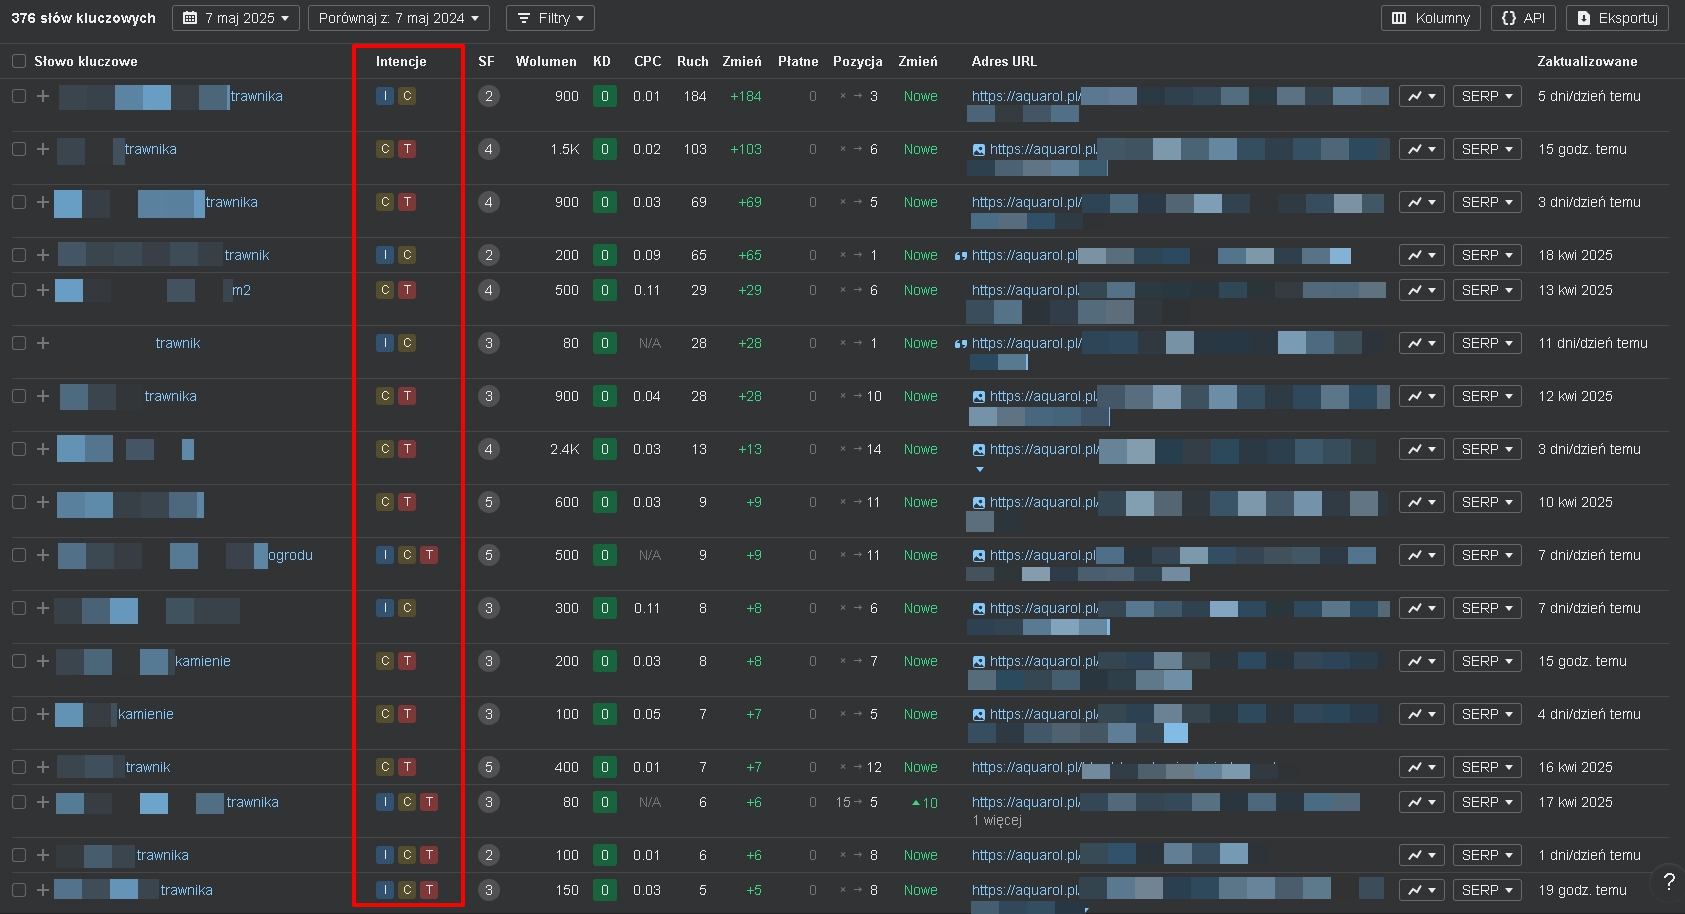This screenshot has width=1685, height=914.
Task: Click quote snippet icon in row updated 18 kwi 2025
Action: point(961,256)
